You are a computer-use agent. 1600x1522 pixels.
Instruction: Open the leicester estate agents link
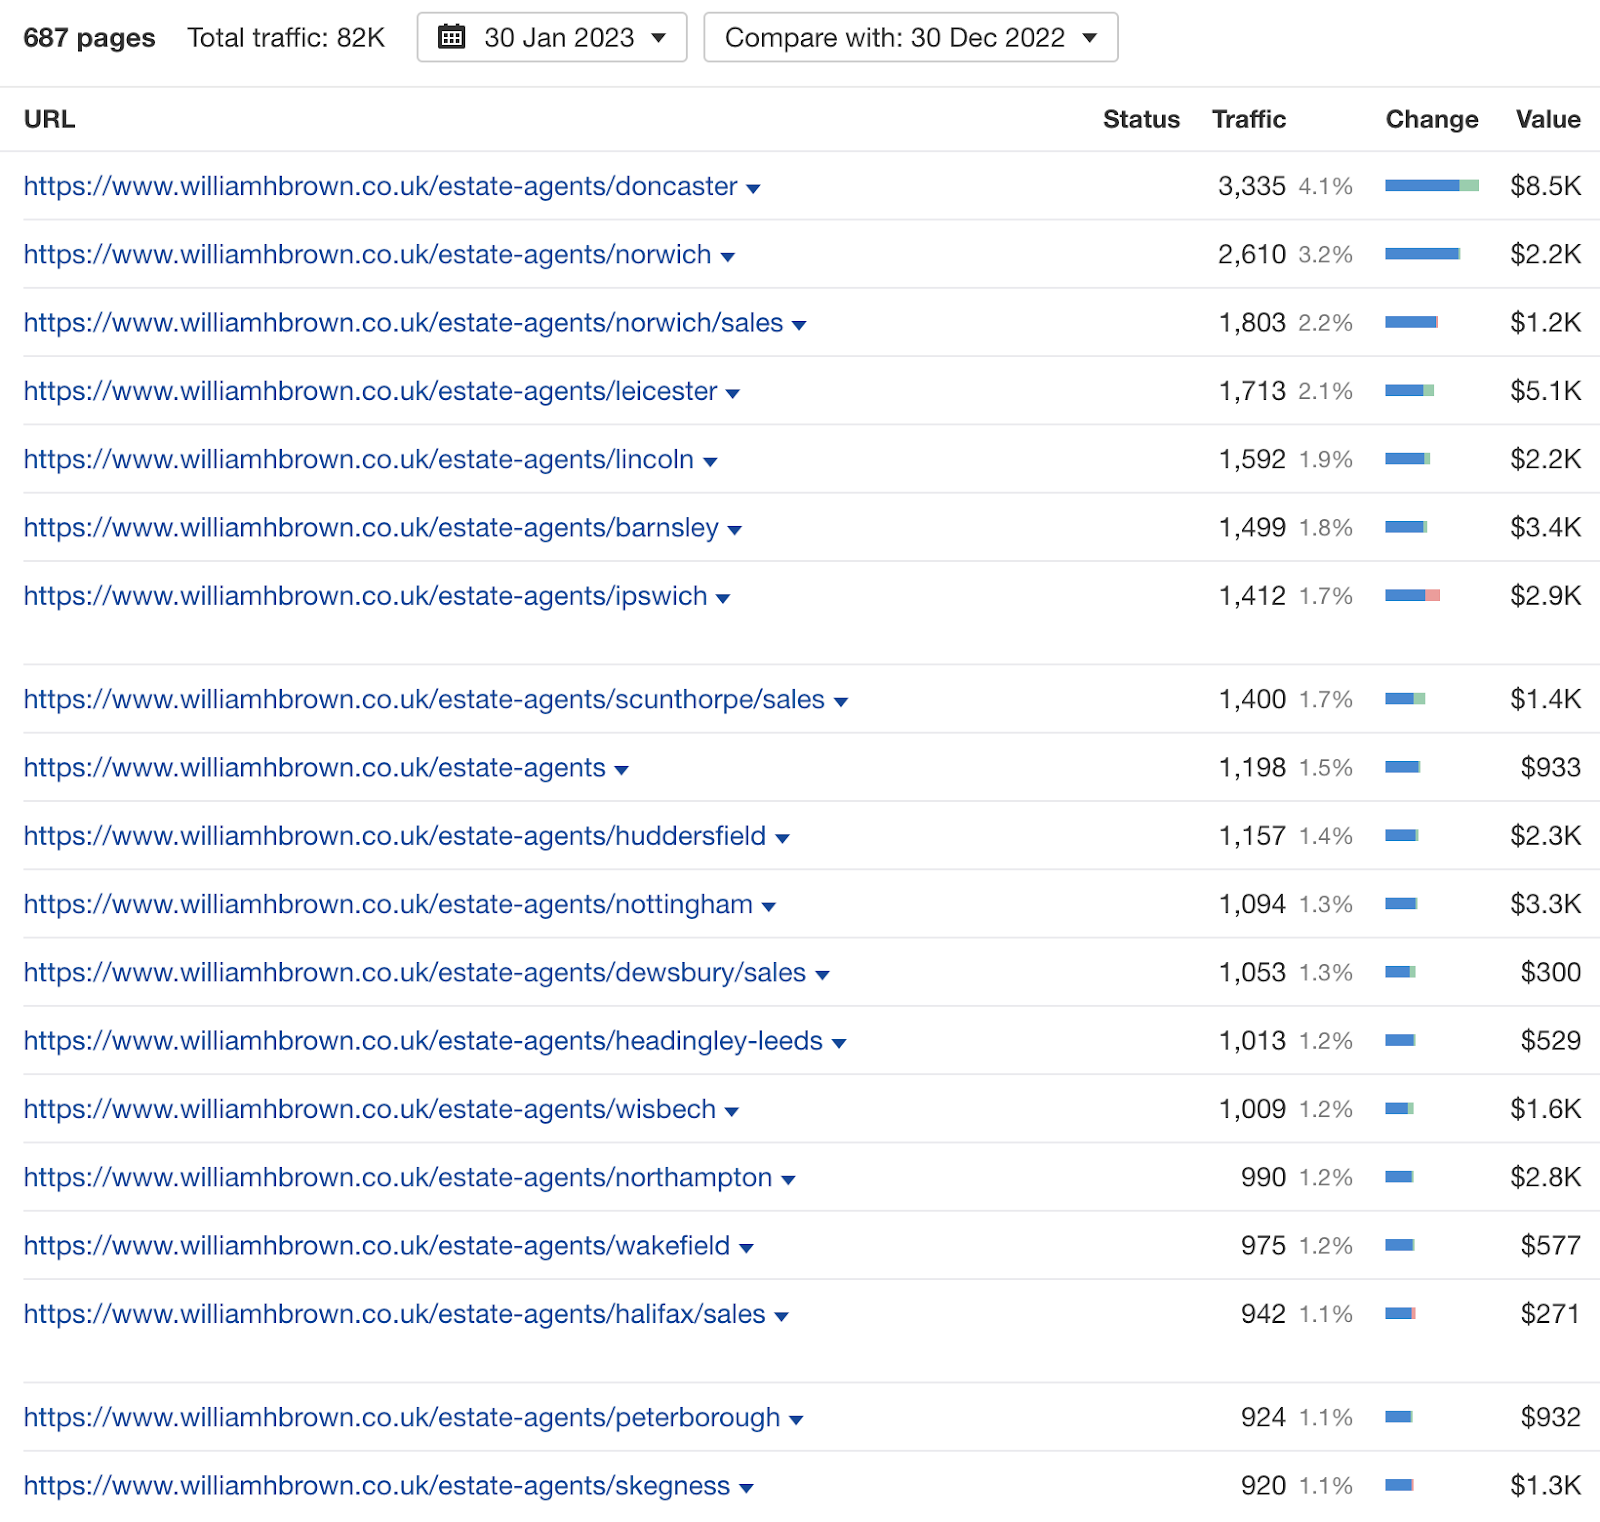point(370,391)
